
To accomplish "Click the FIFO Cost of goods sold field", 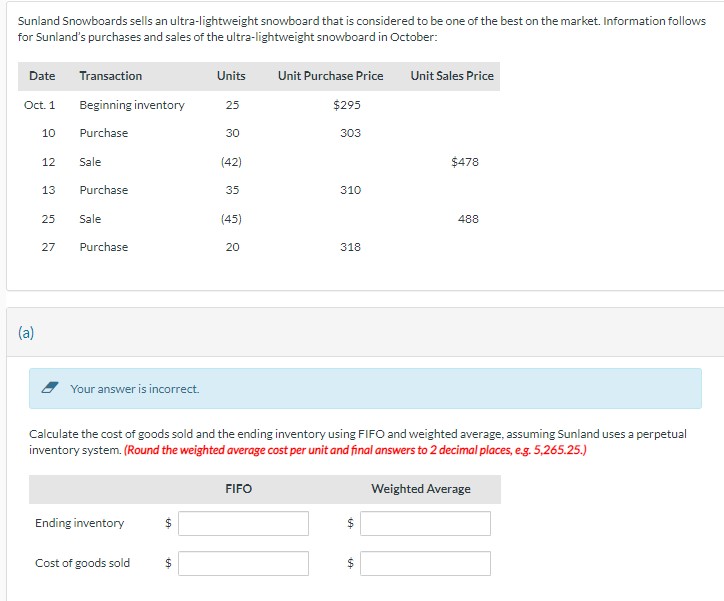I will tap(243, 563).
